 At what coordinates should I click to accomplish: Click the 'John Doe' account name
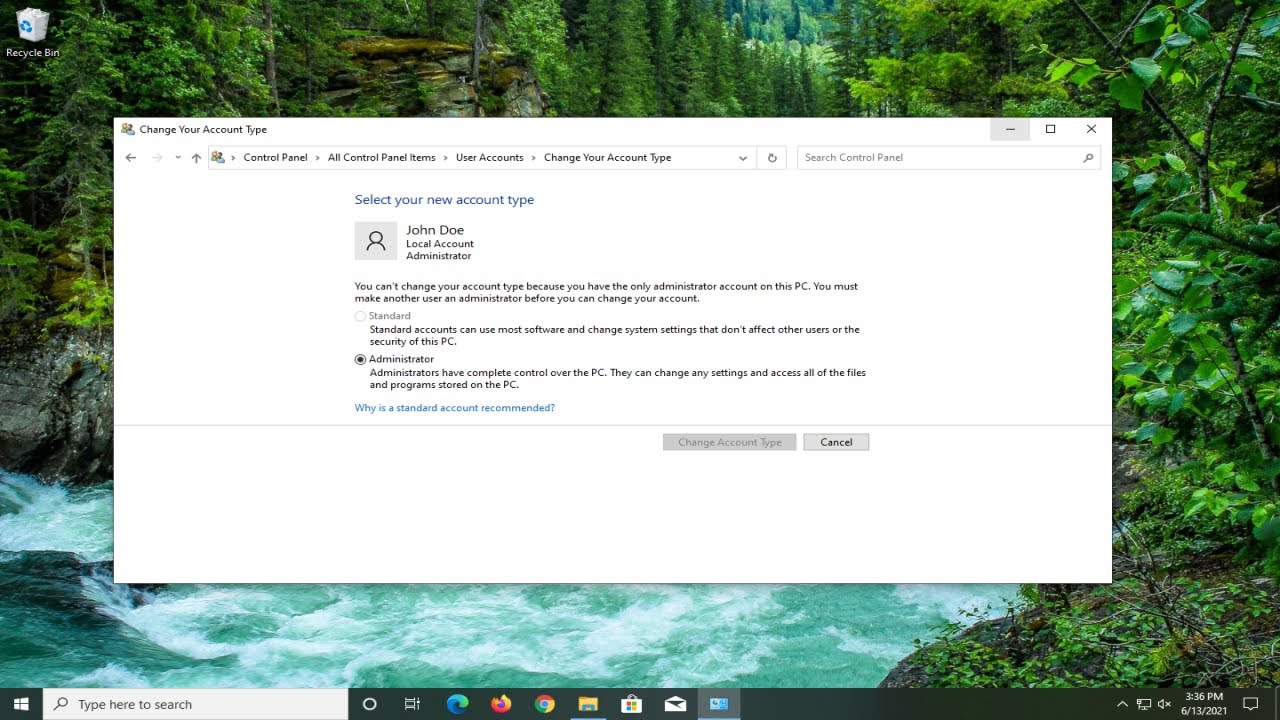coord(435,230)
